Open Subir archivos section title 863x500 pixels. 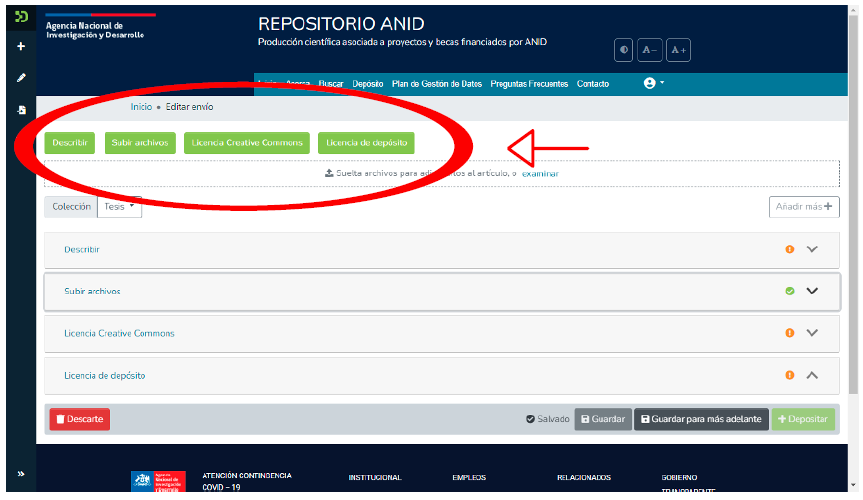tap(92, 291)
